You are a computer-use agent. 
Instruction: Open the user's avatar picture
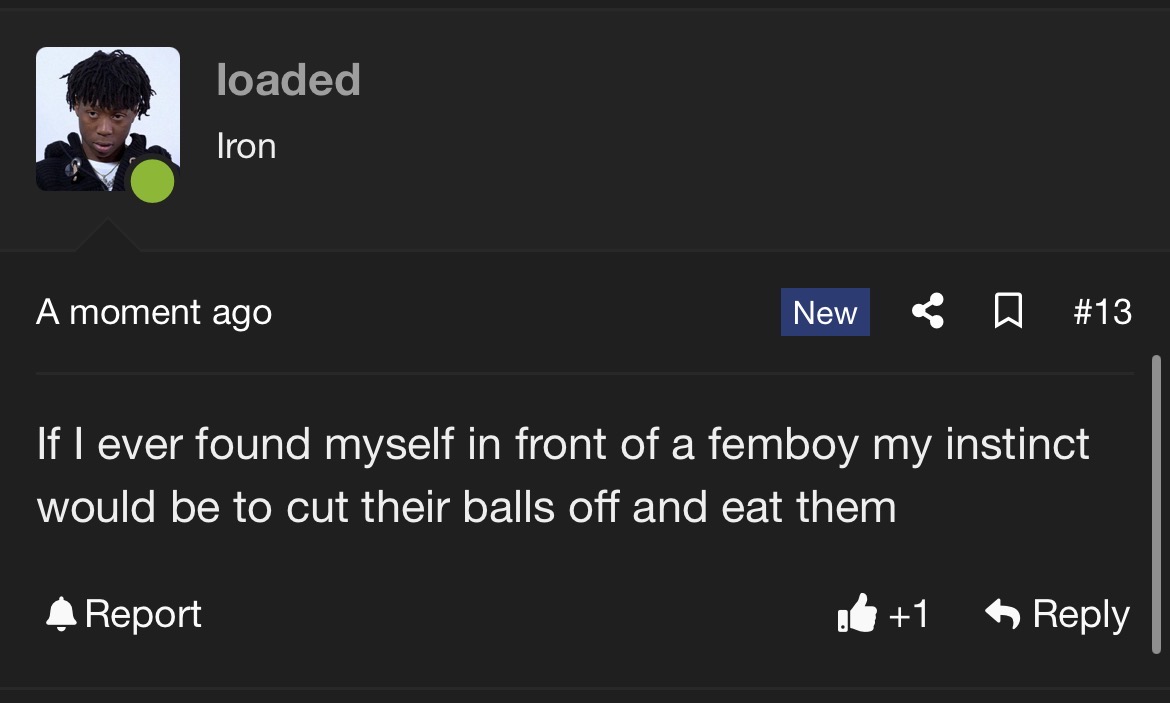coord(107,119)
